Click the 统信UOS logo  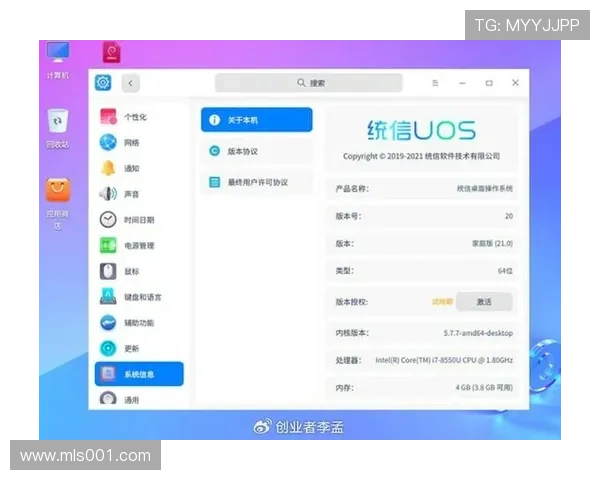tap(421, 130)
